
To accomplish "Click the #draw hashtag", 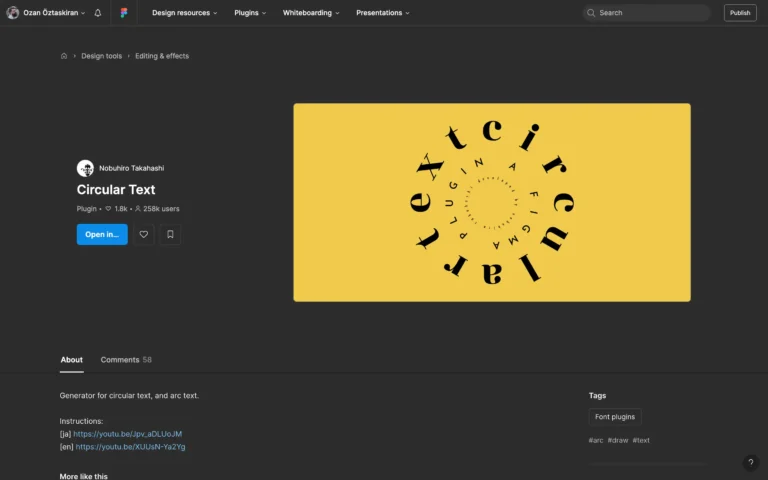I will (618, 440).
